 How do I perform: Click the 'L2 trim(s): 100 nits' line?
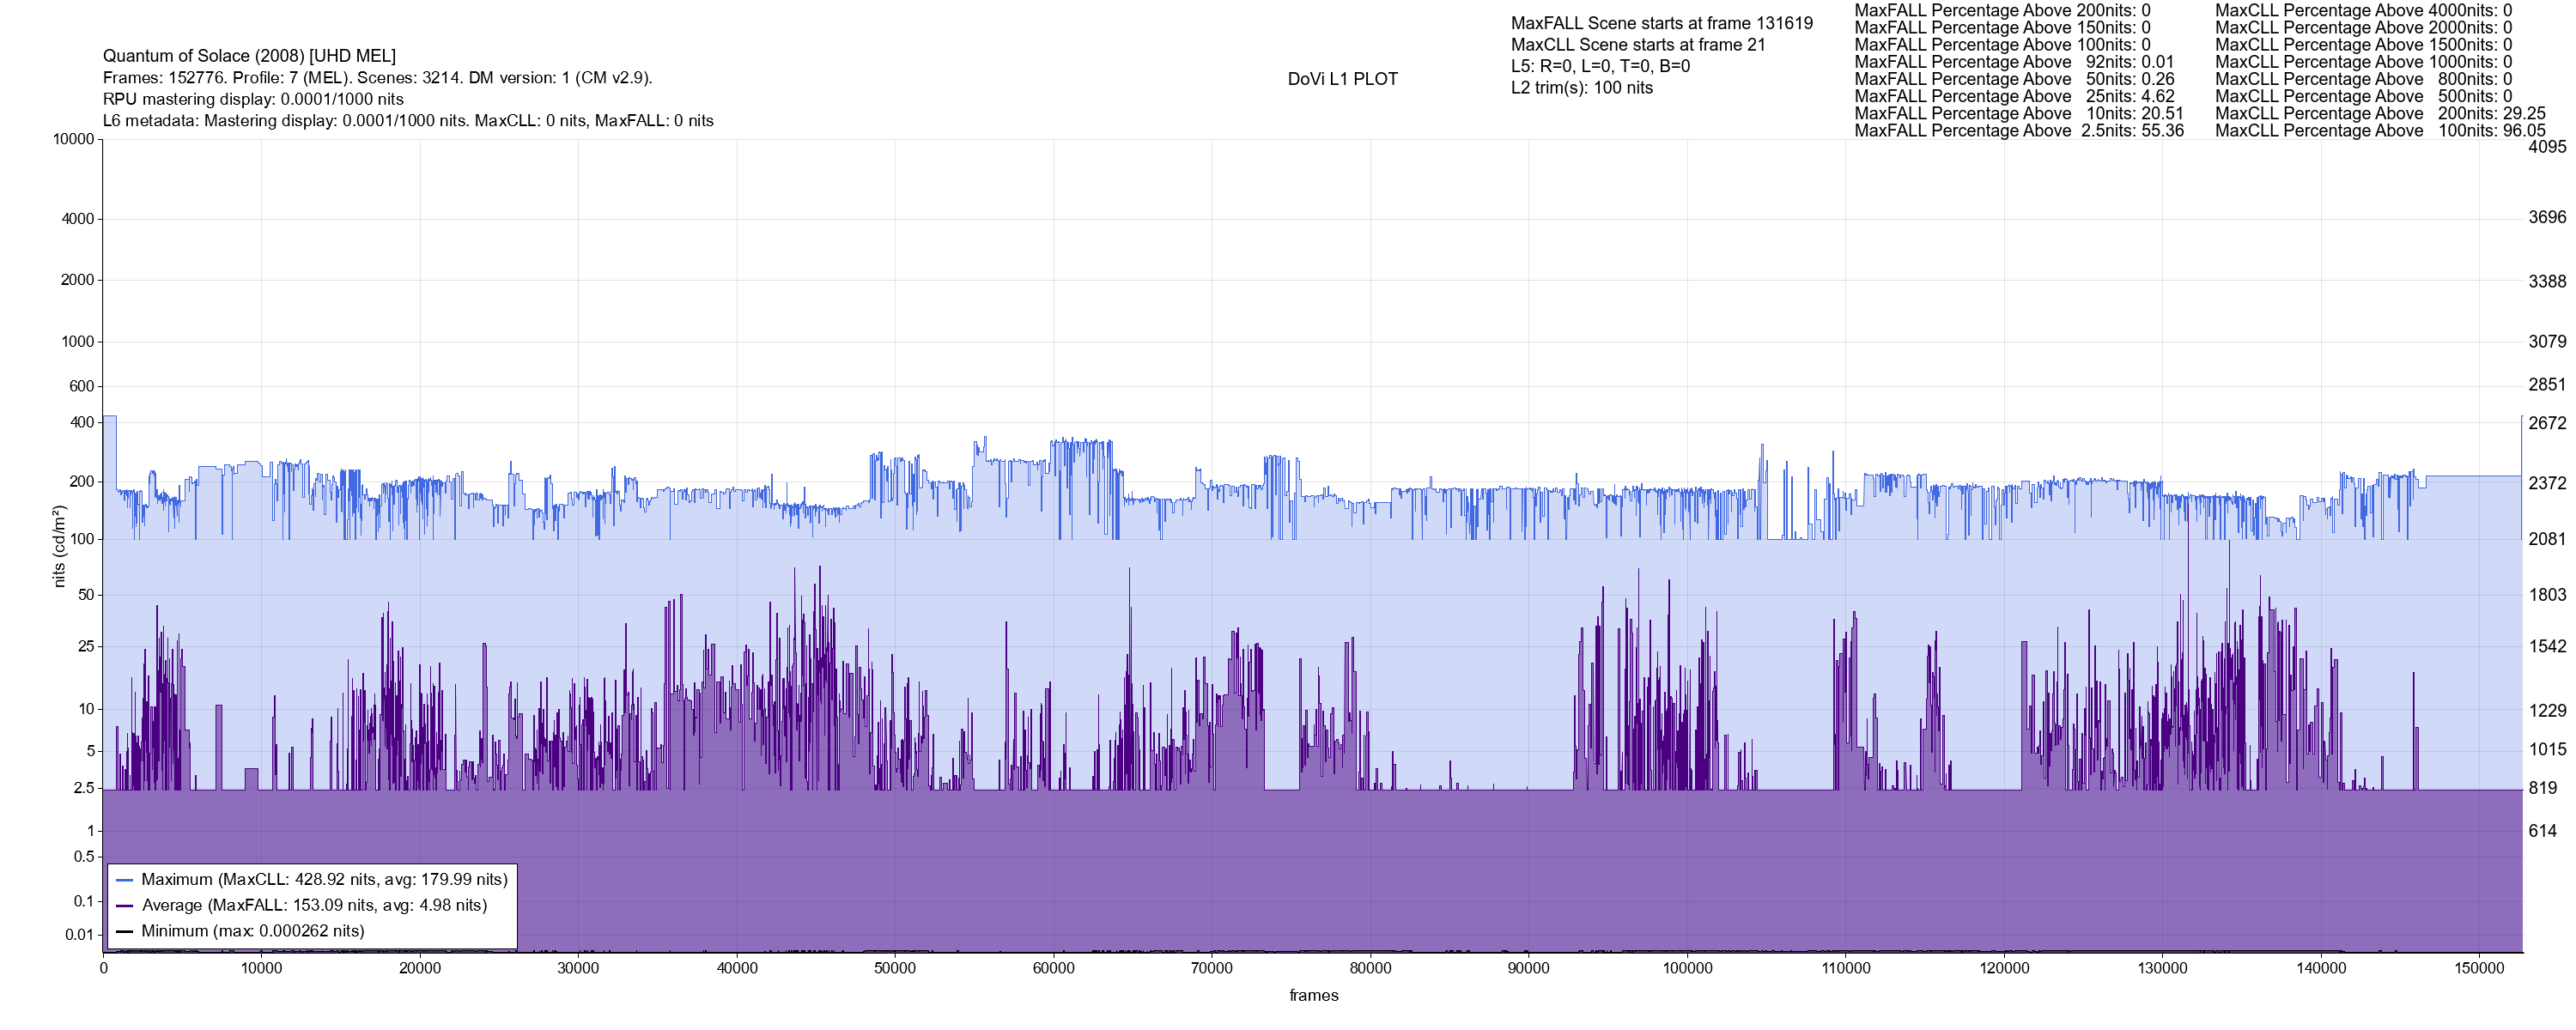pos(1581,88)
